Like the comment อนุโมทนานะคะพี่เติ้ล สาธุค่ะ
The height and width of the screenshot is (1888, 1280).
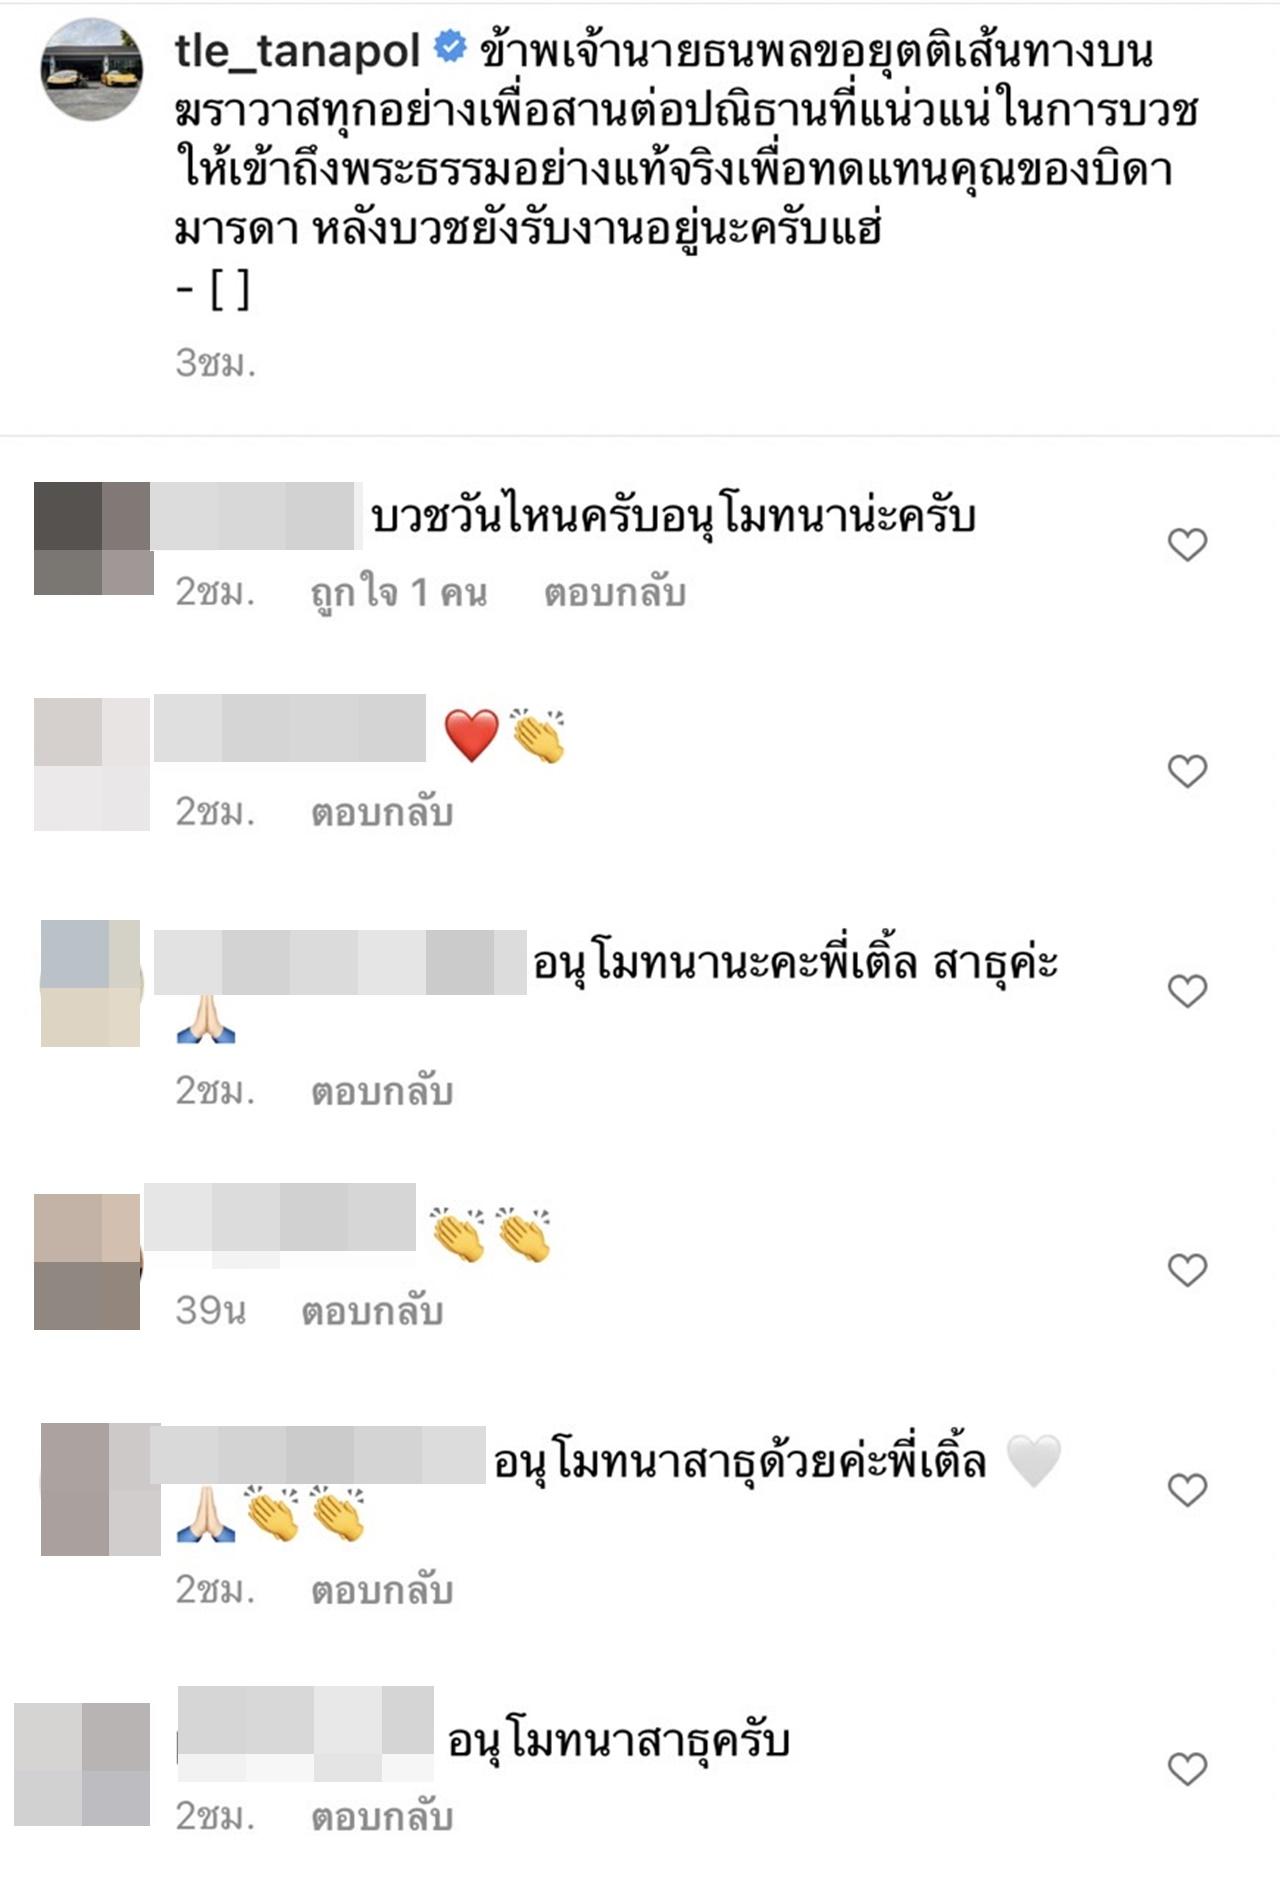1187,992
